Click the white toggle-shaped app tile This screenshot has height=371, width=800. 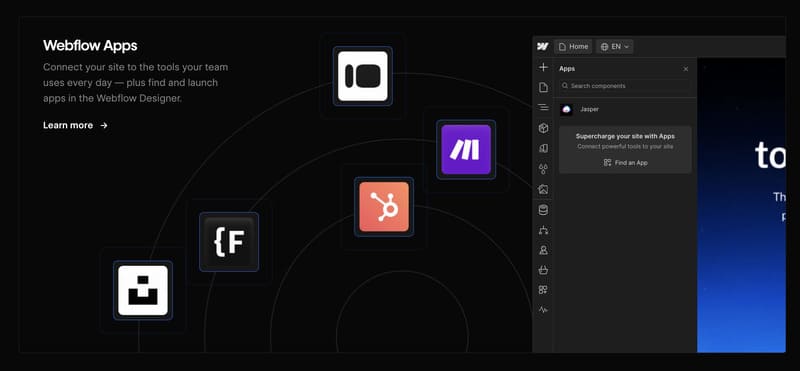click(363, 76)
